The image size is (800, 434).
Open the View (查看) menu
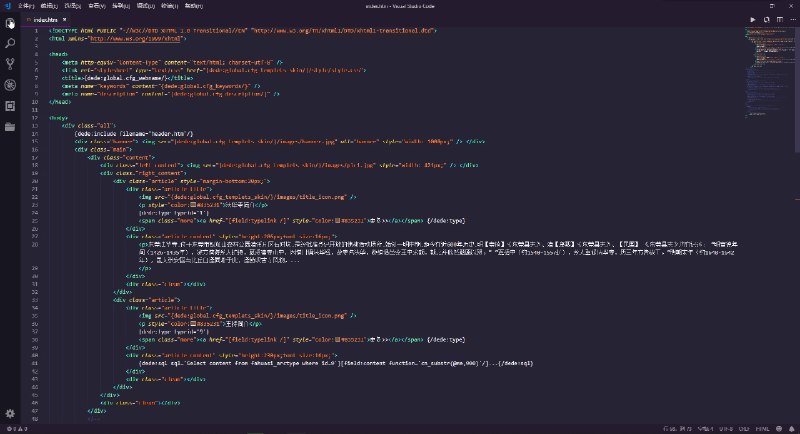pyautogui.click(x=96, y=6)
